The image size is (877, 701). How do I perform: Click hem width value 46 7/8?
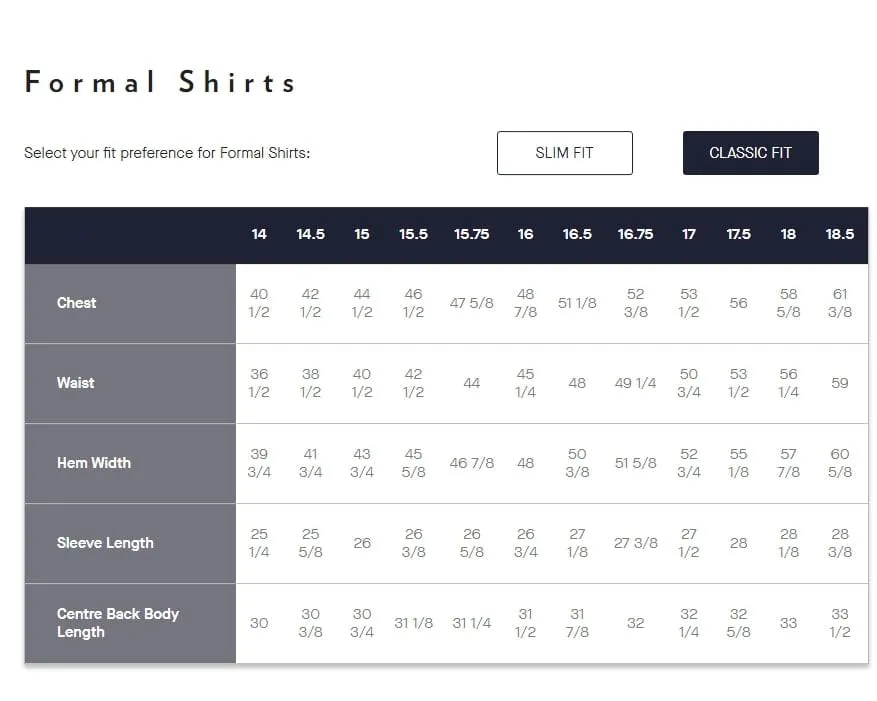[x=471, y=463]
